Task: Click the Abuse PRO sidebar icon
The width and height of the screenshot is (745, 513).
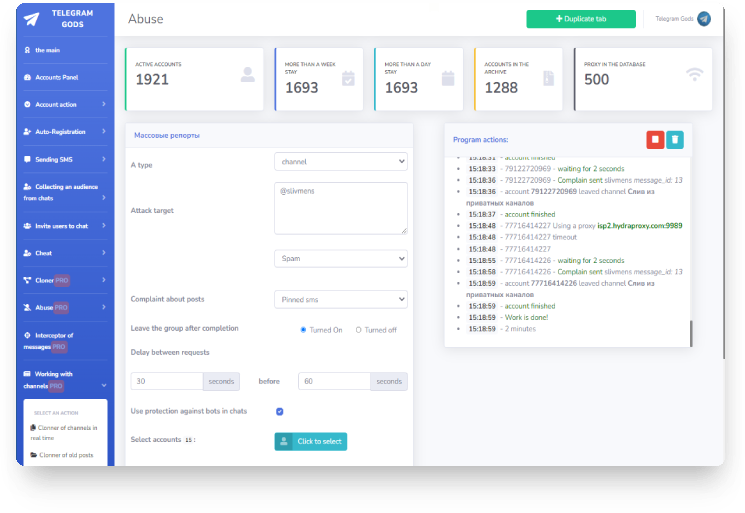Action: pos(27,307)
